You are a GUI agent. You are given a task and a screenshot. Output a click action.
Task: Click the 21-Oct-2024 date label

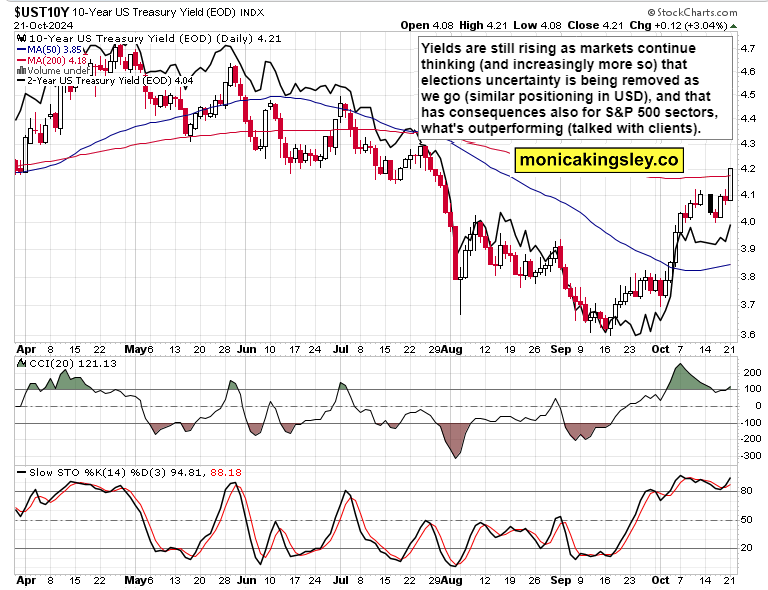[40, 23]
